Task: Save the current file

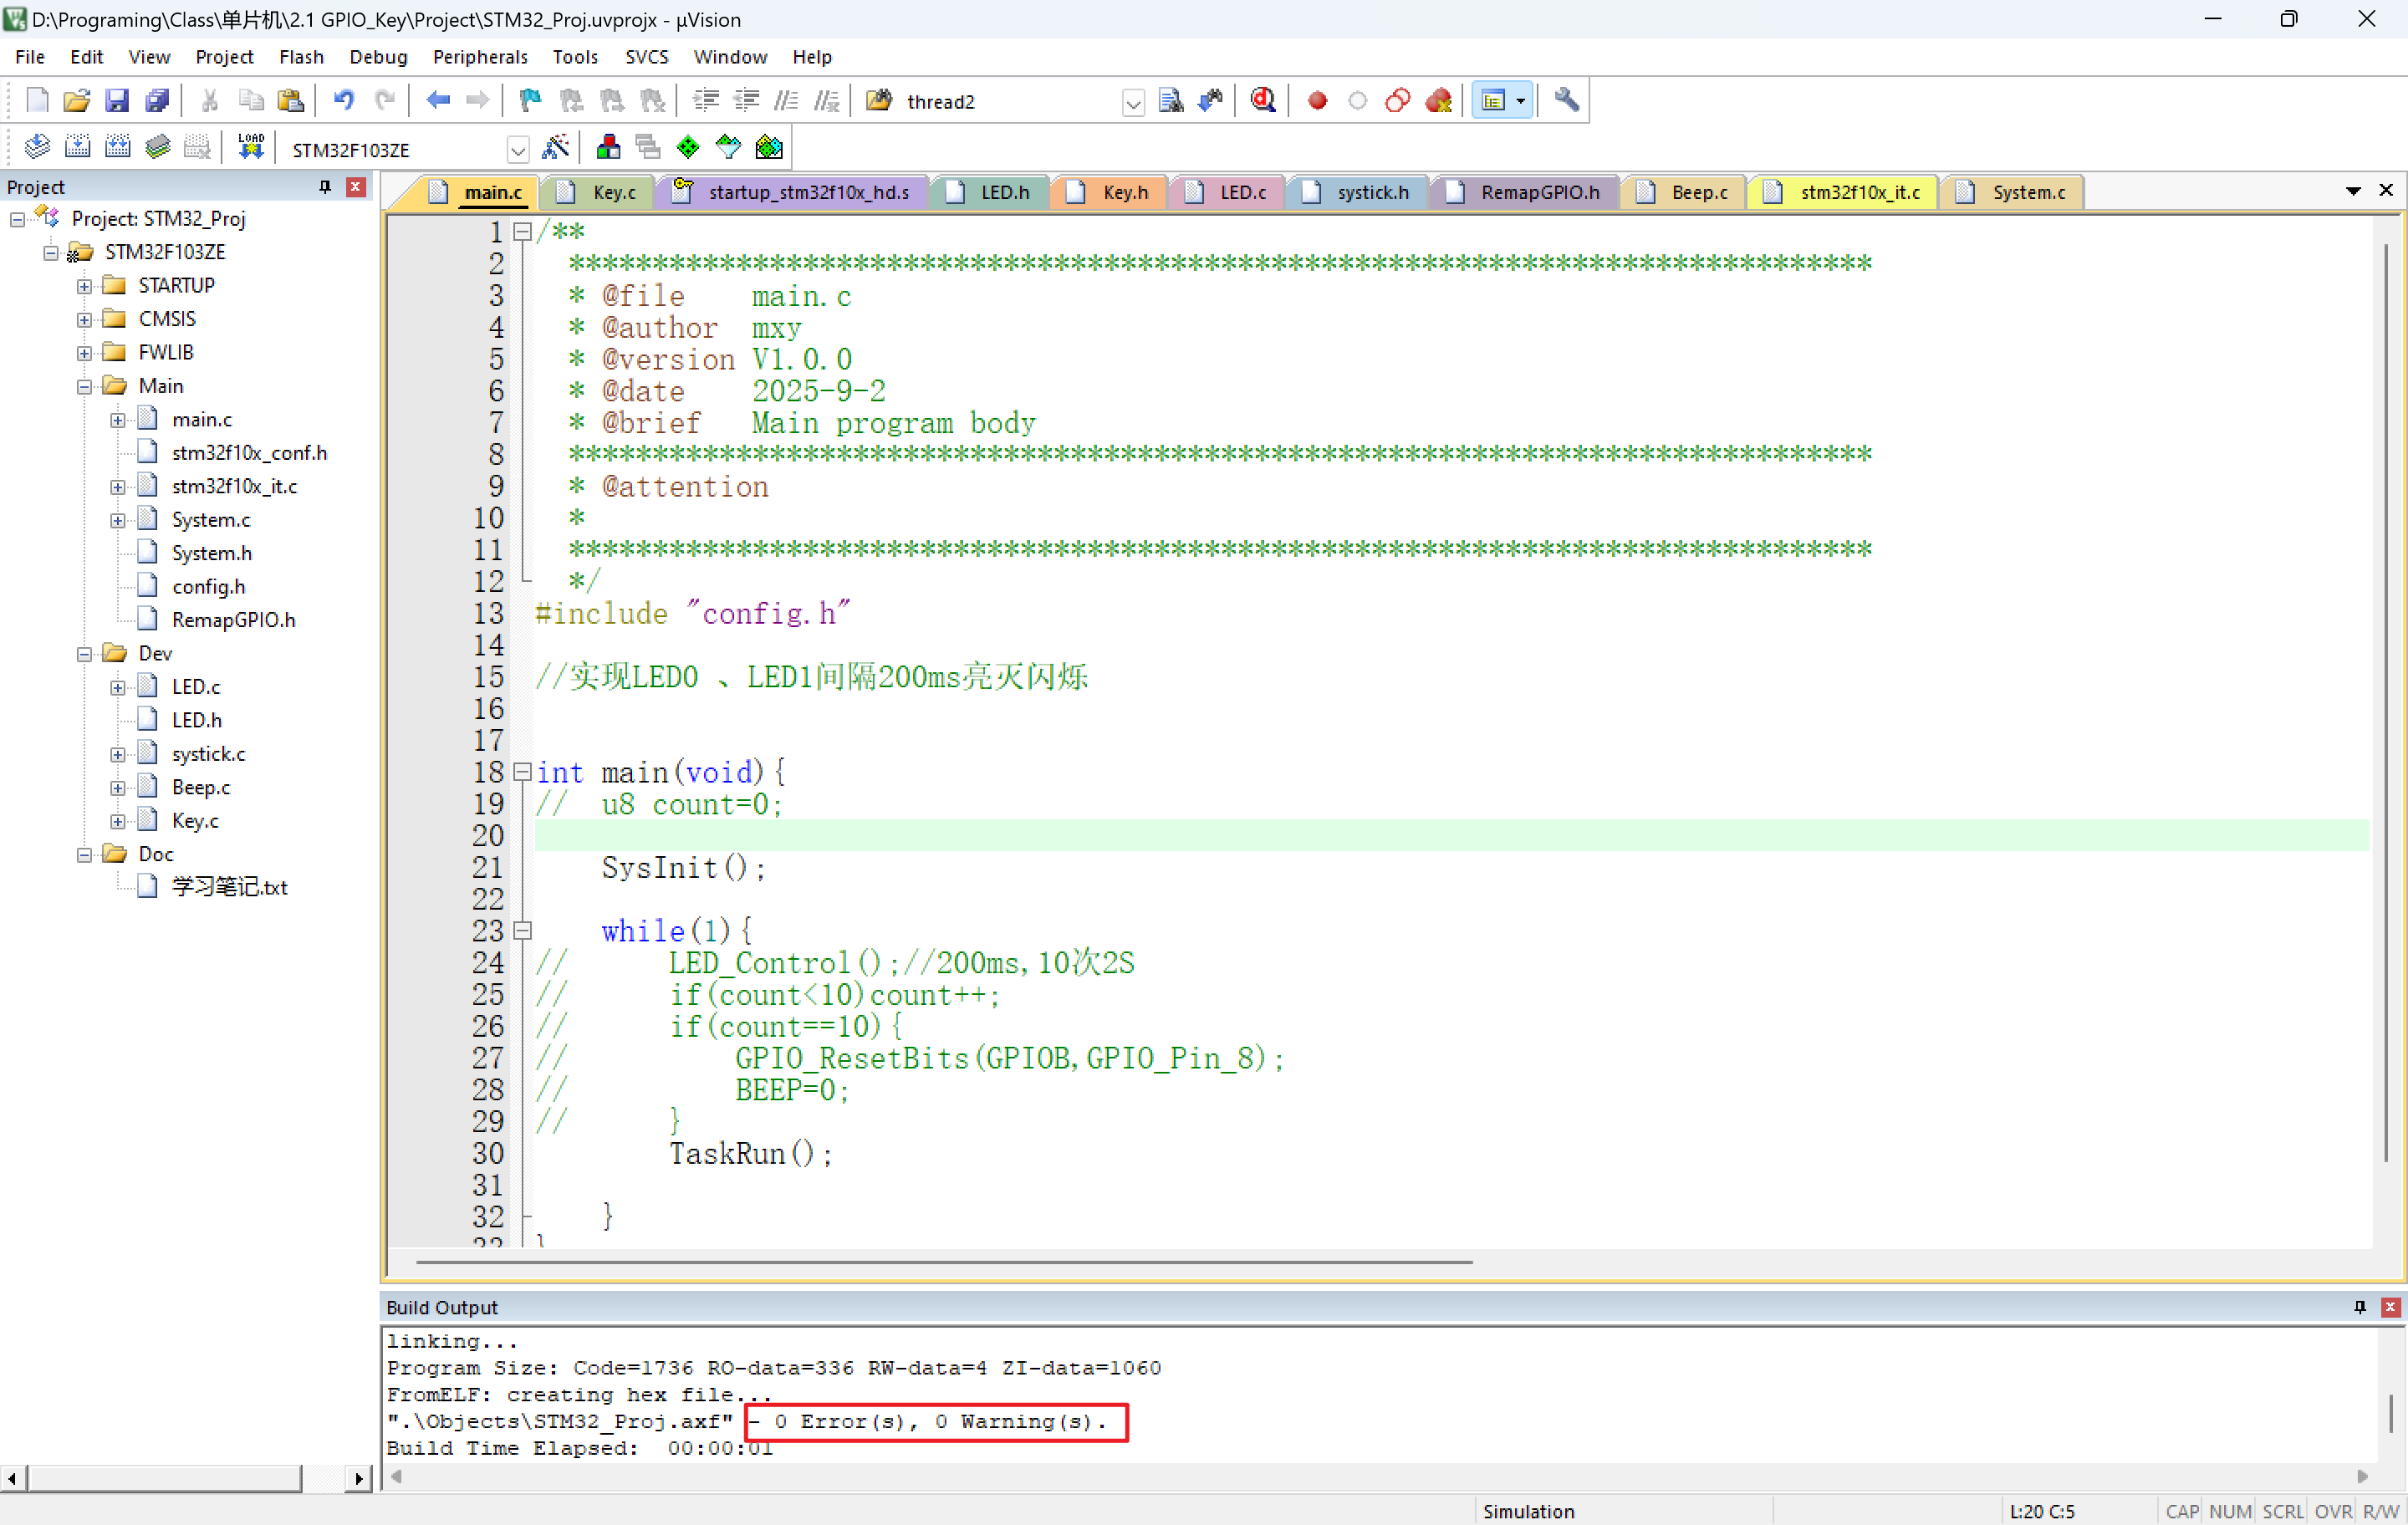Action: 117,100
